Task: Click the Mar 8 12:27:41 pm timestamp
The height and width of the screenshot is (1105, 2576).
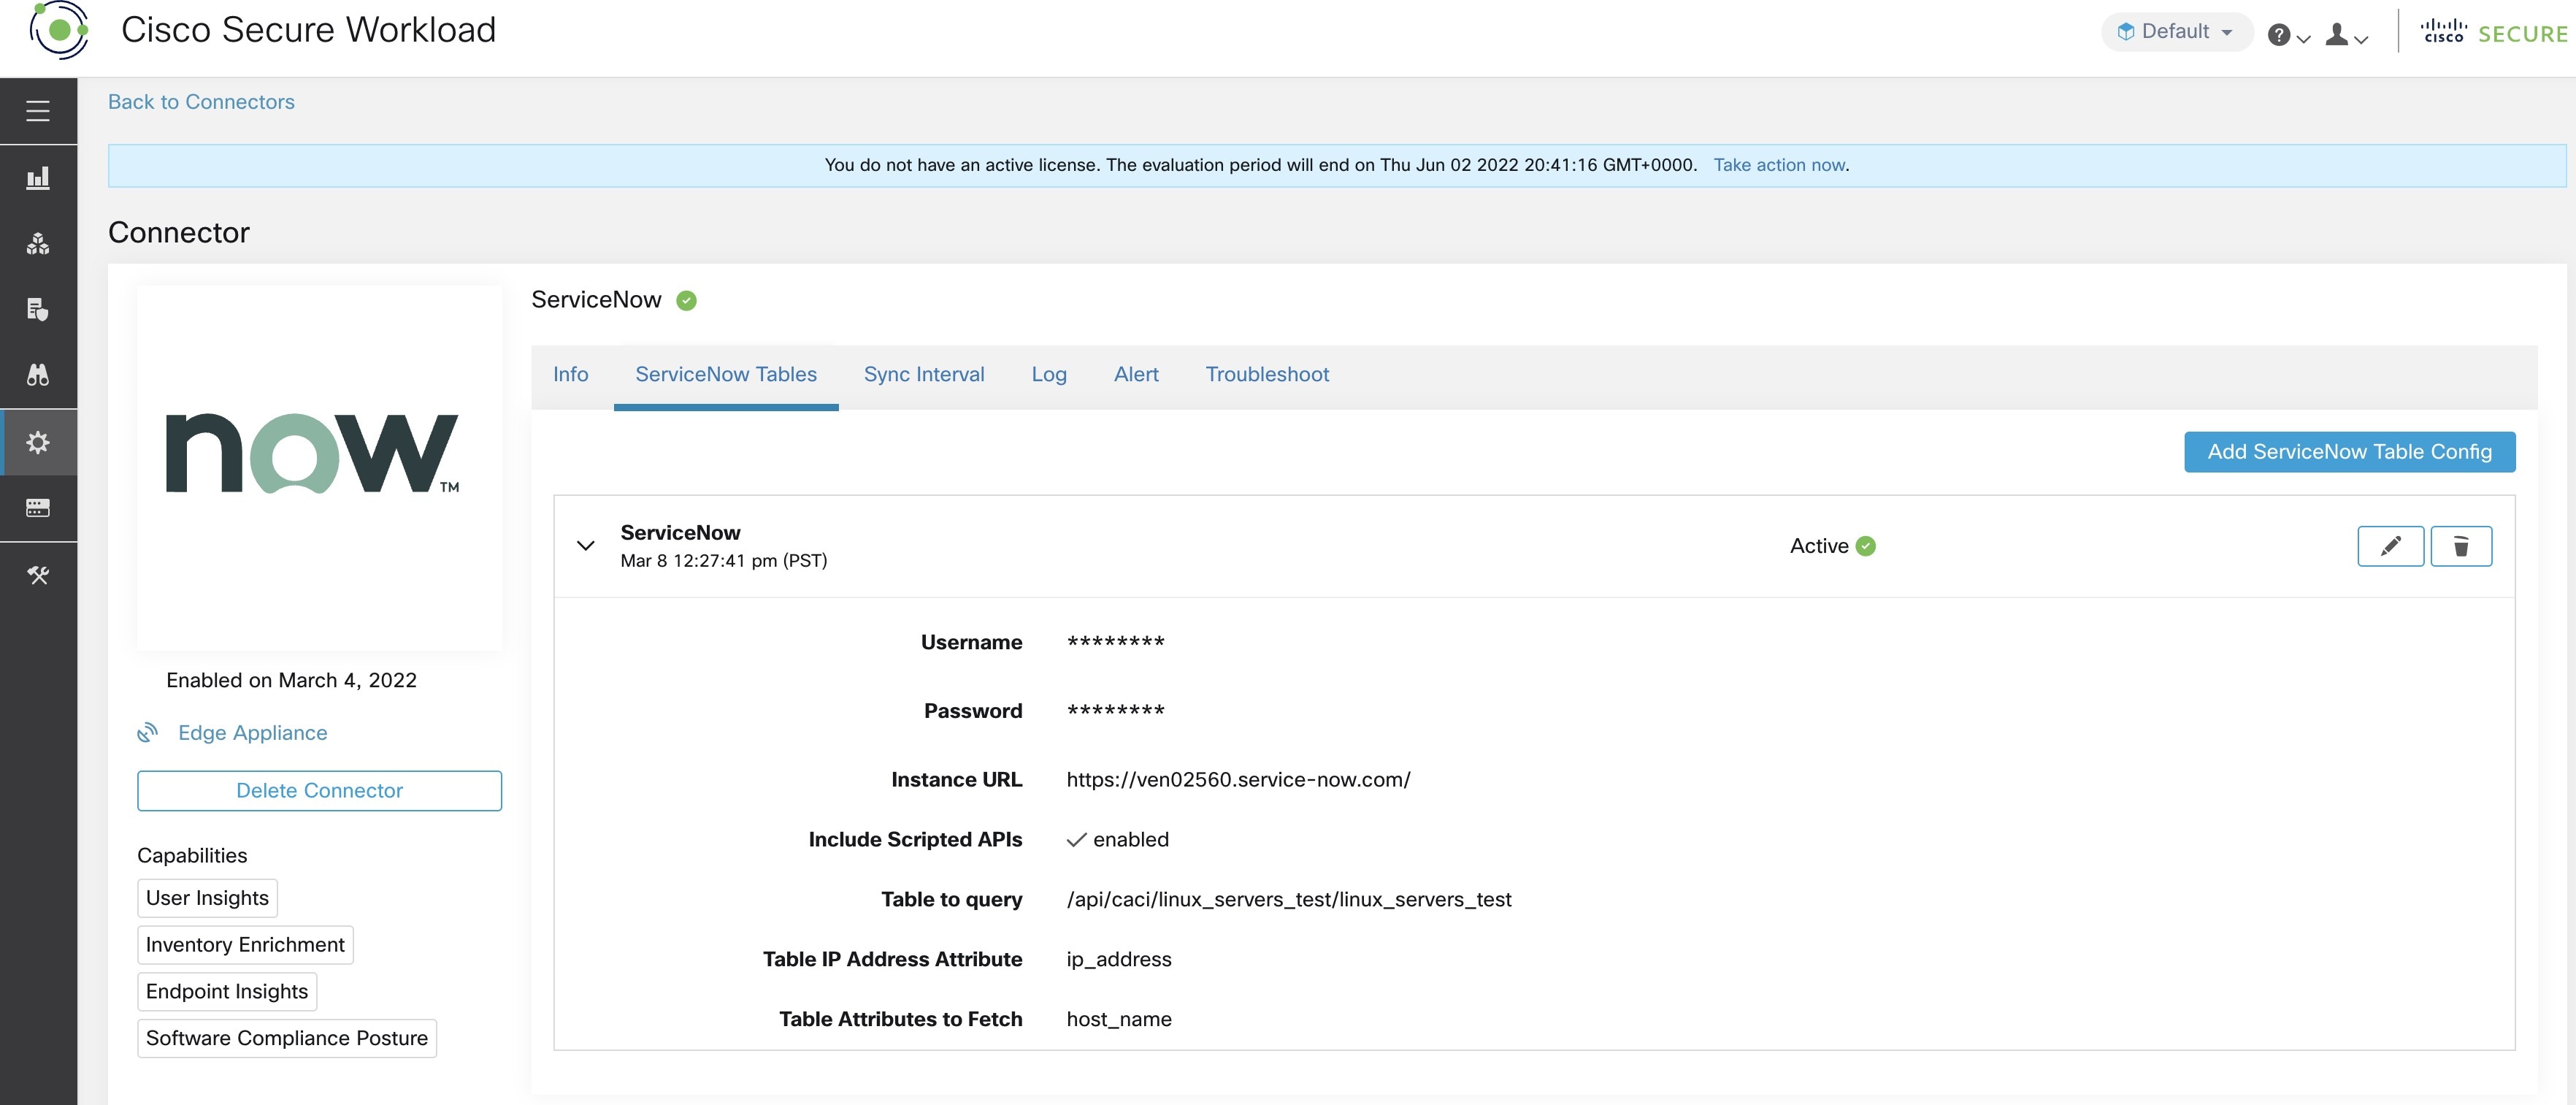Action: (724, 561)
